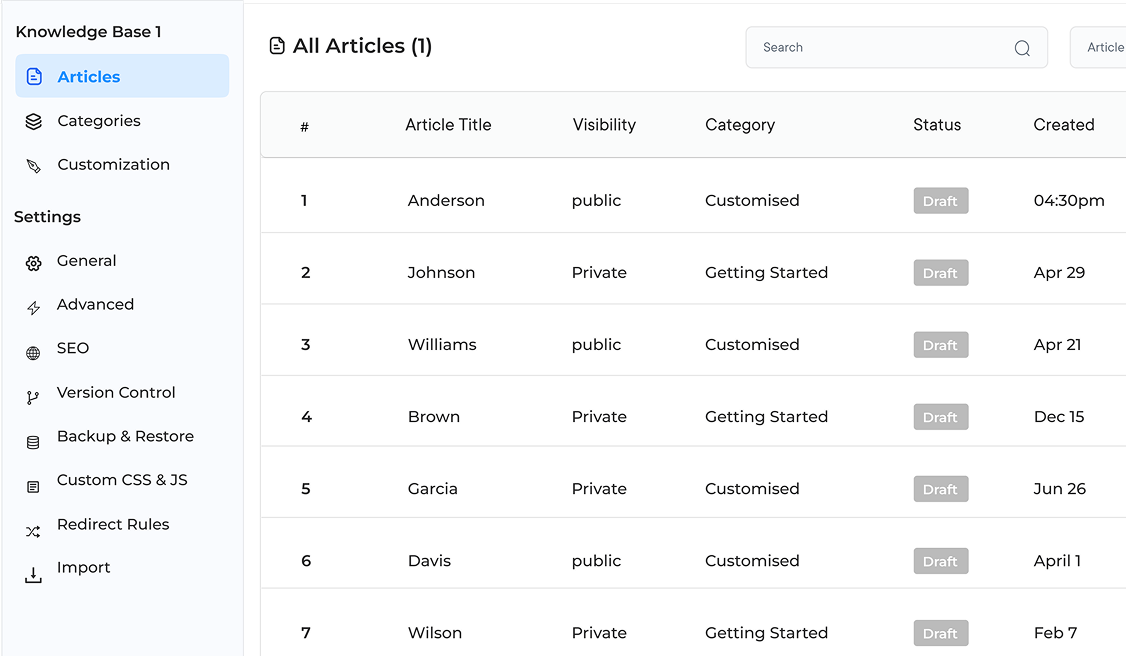
Task: Click the Feb 7 created date
Action: click(x=1055, y=633)
